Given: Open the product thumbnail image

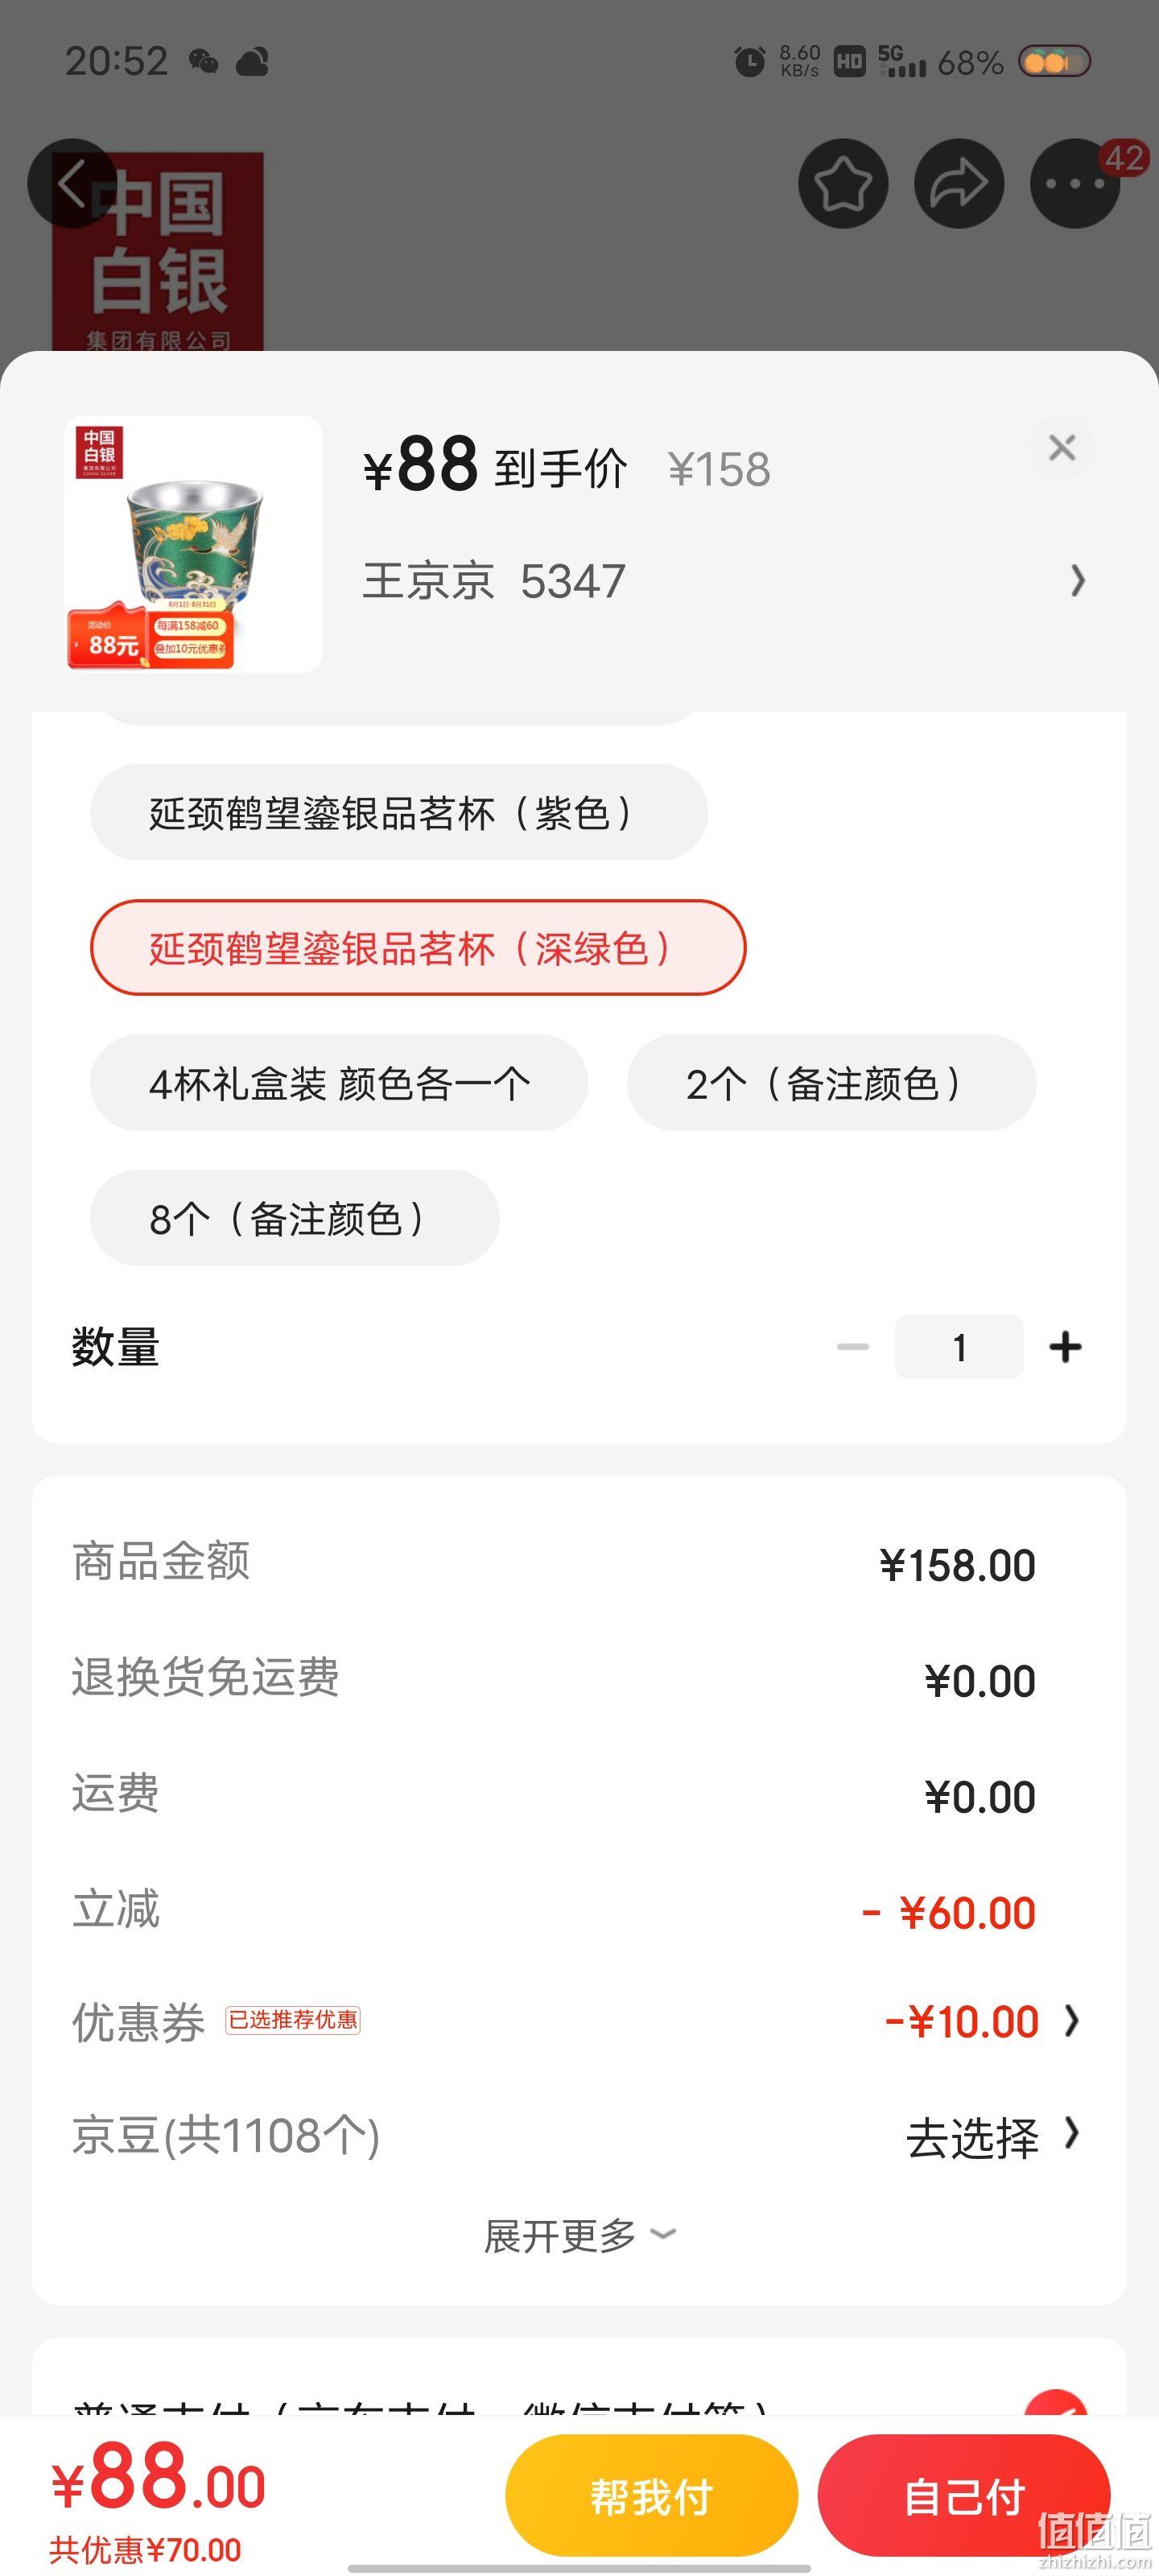Looking at the screenshot, I should tap(193, 544).
